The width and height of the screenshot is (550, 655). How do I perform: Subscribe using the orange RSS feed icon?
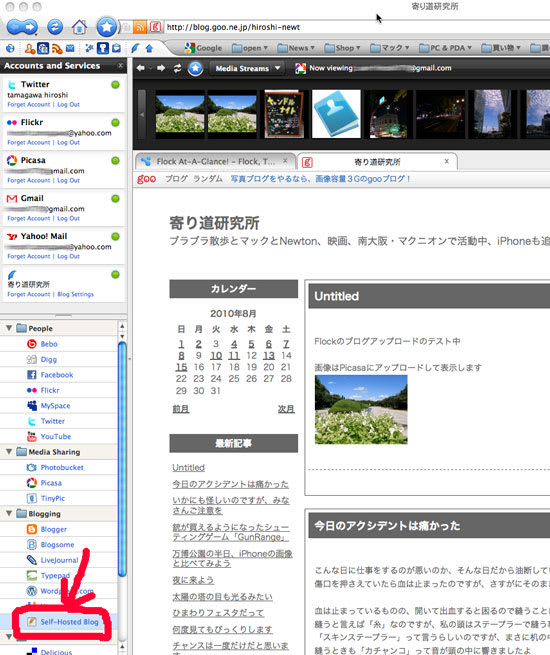[140, 28]
